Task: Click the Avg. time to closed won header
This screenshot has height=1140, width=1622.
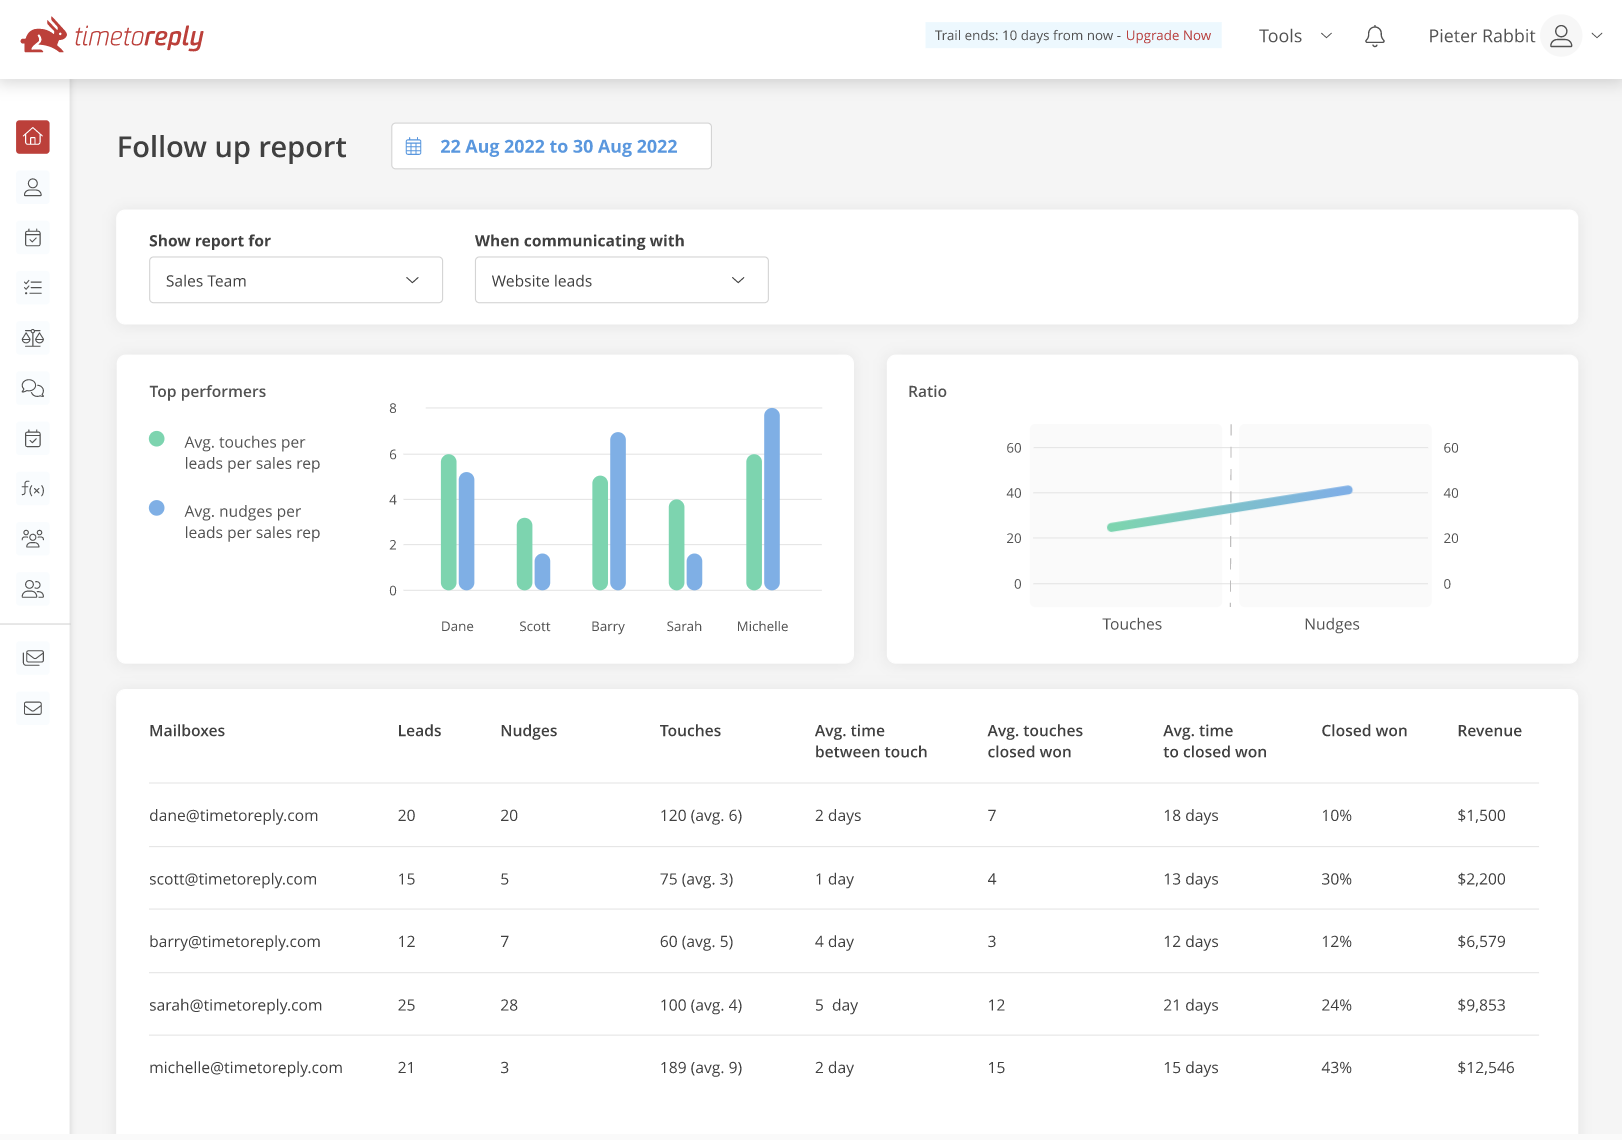Action: tap(1215, 741)
